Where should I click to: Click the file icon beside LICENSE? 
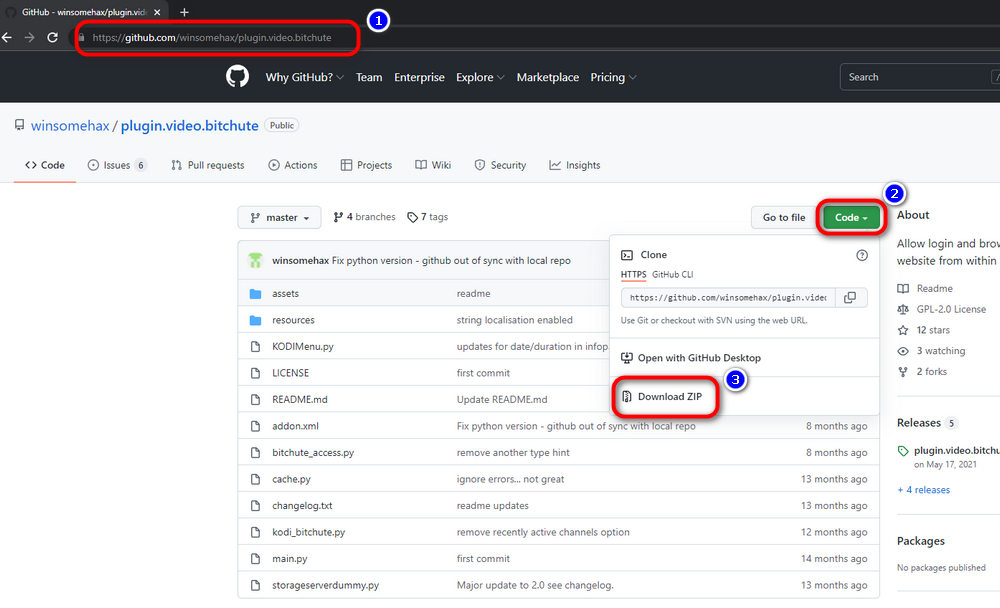pyautogui.click(x=256, y=373)
